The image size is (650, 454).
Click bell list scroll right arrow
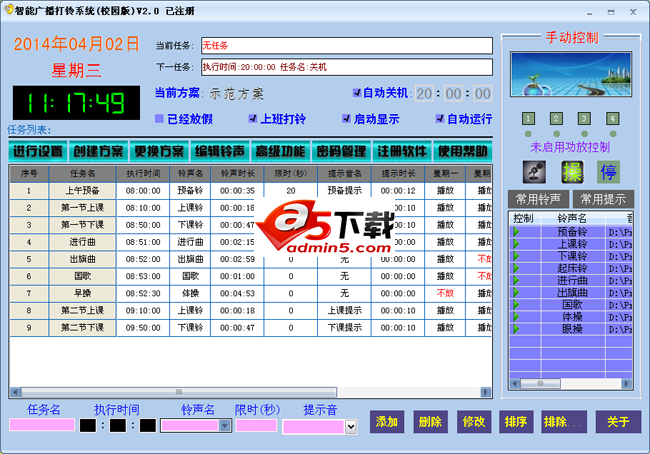[x=627, y=384]
